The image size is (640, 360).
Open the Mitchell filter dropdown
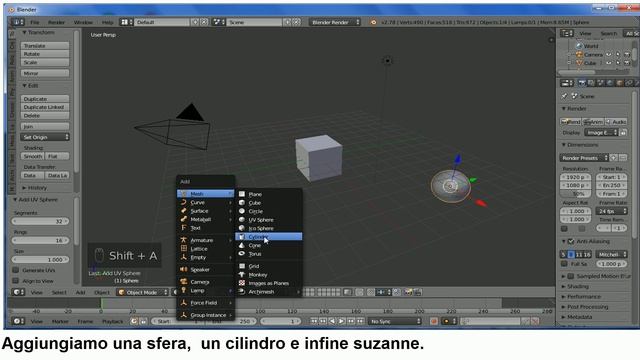pos(611,254)
